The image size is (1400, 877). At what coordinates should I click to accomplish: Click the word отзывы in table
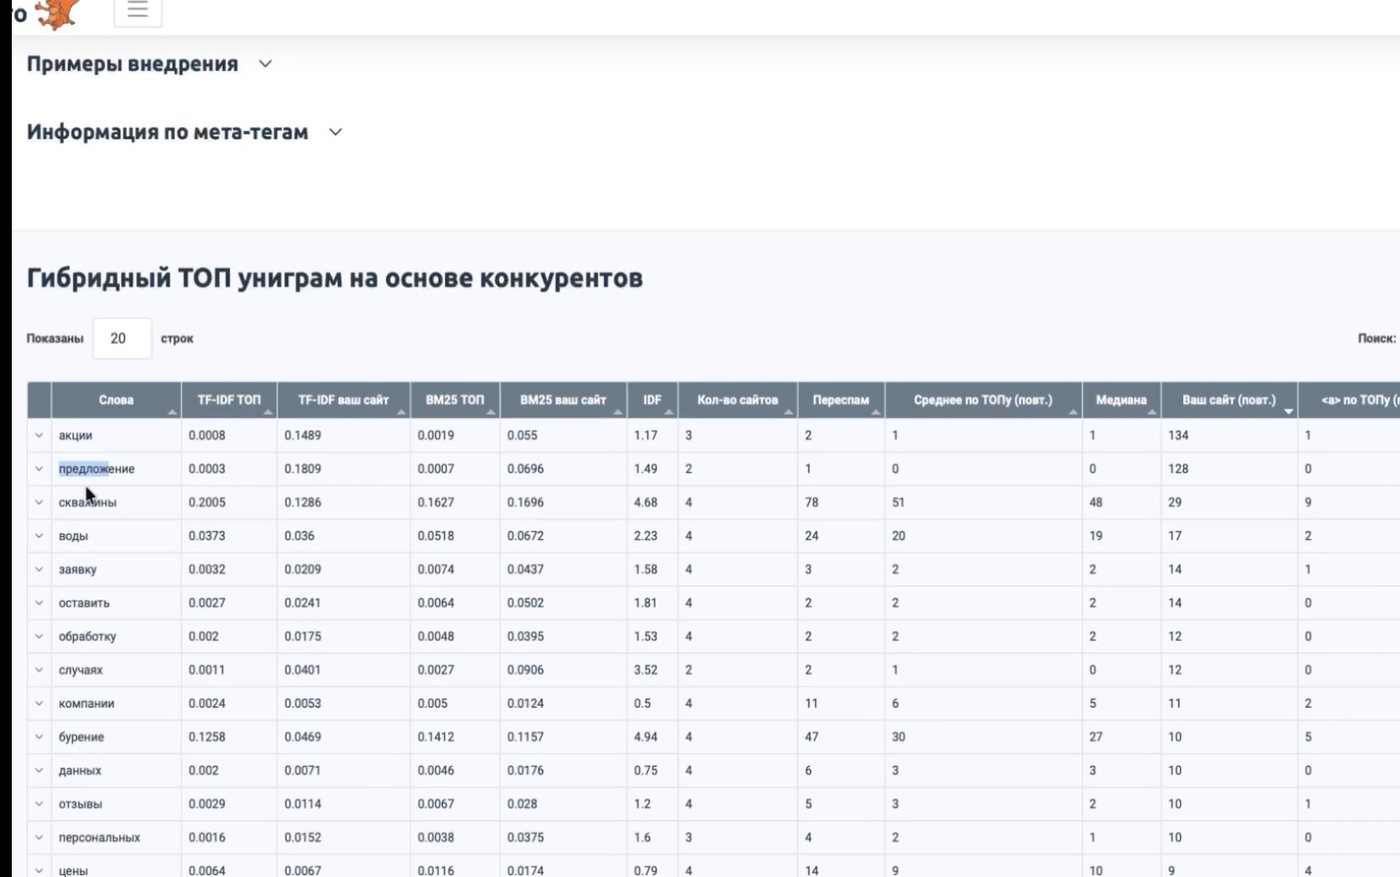pyautogui.click(x=80, y=804)
